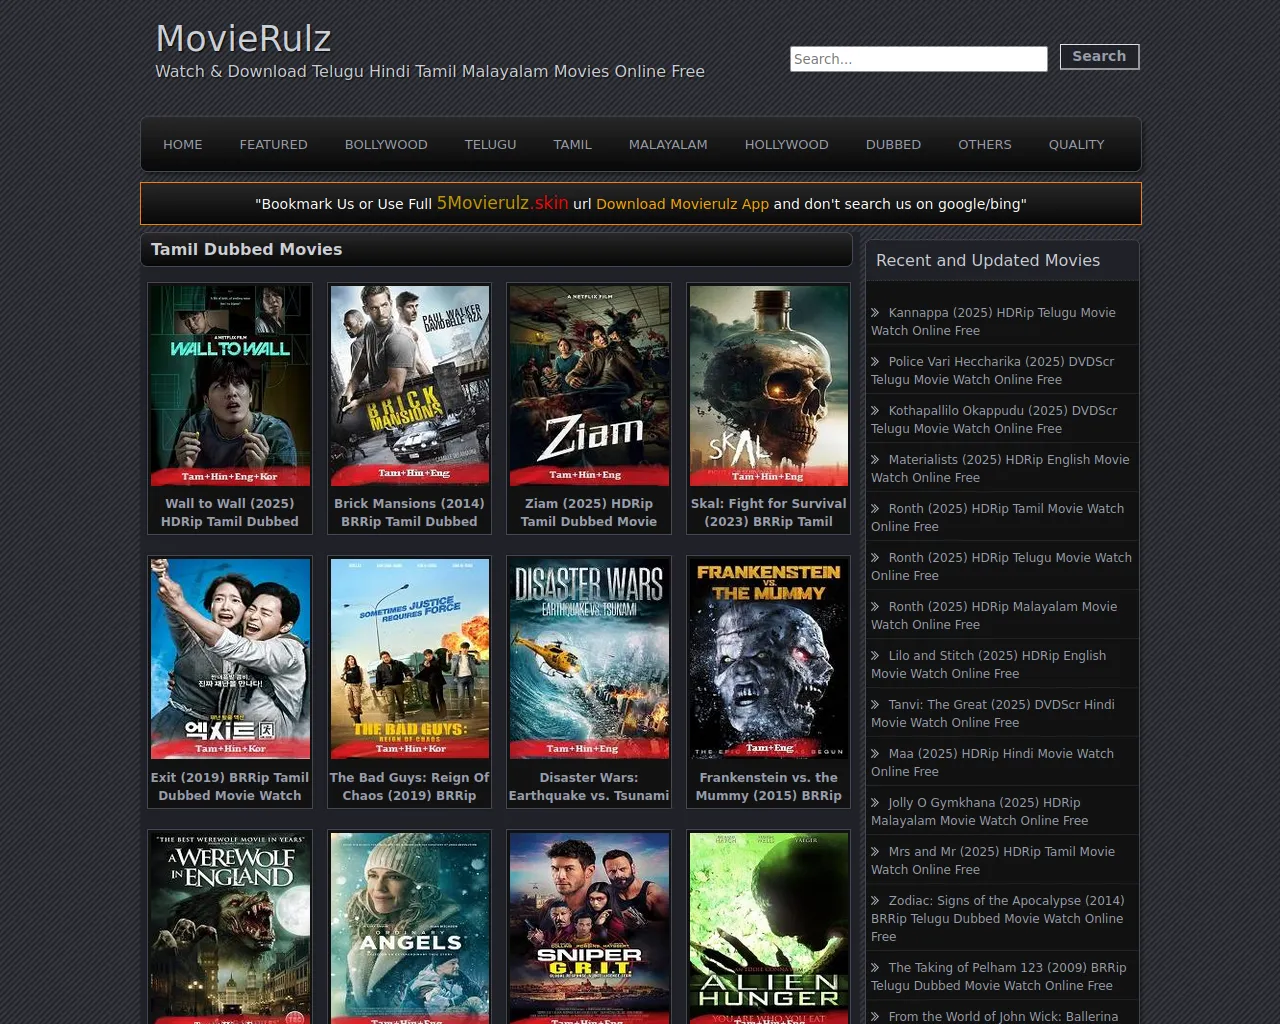Open Mrs and Mr (2025) Tamil link
The height and width of the screenshot is (1024, 1280).
pos(992,860)
